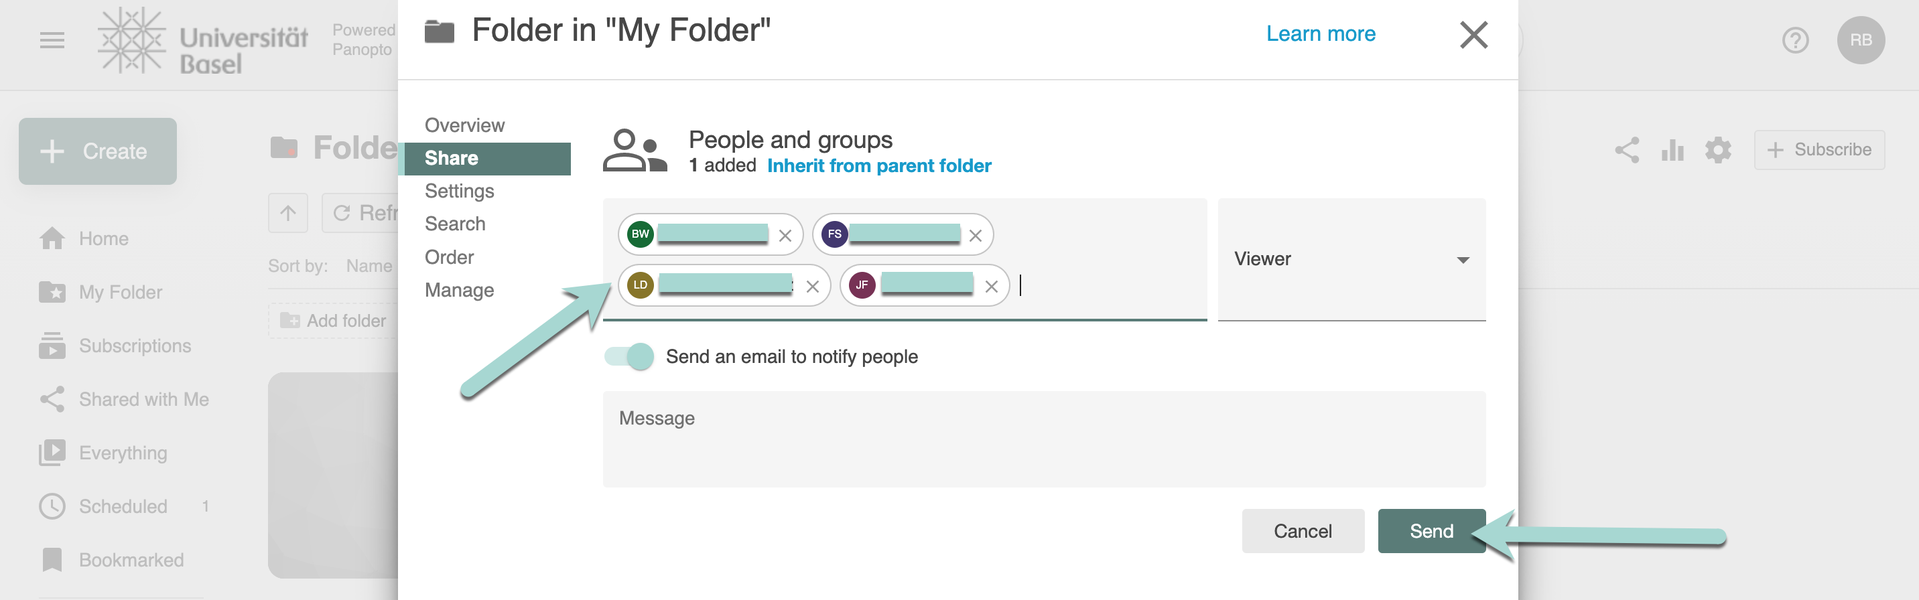
Task: Remove the LD user chip
Action: [x=813, y=287]
